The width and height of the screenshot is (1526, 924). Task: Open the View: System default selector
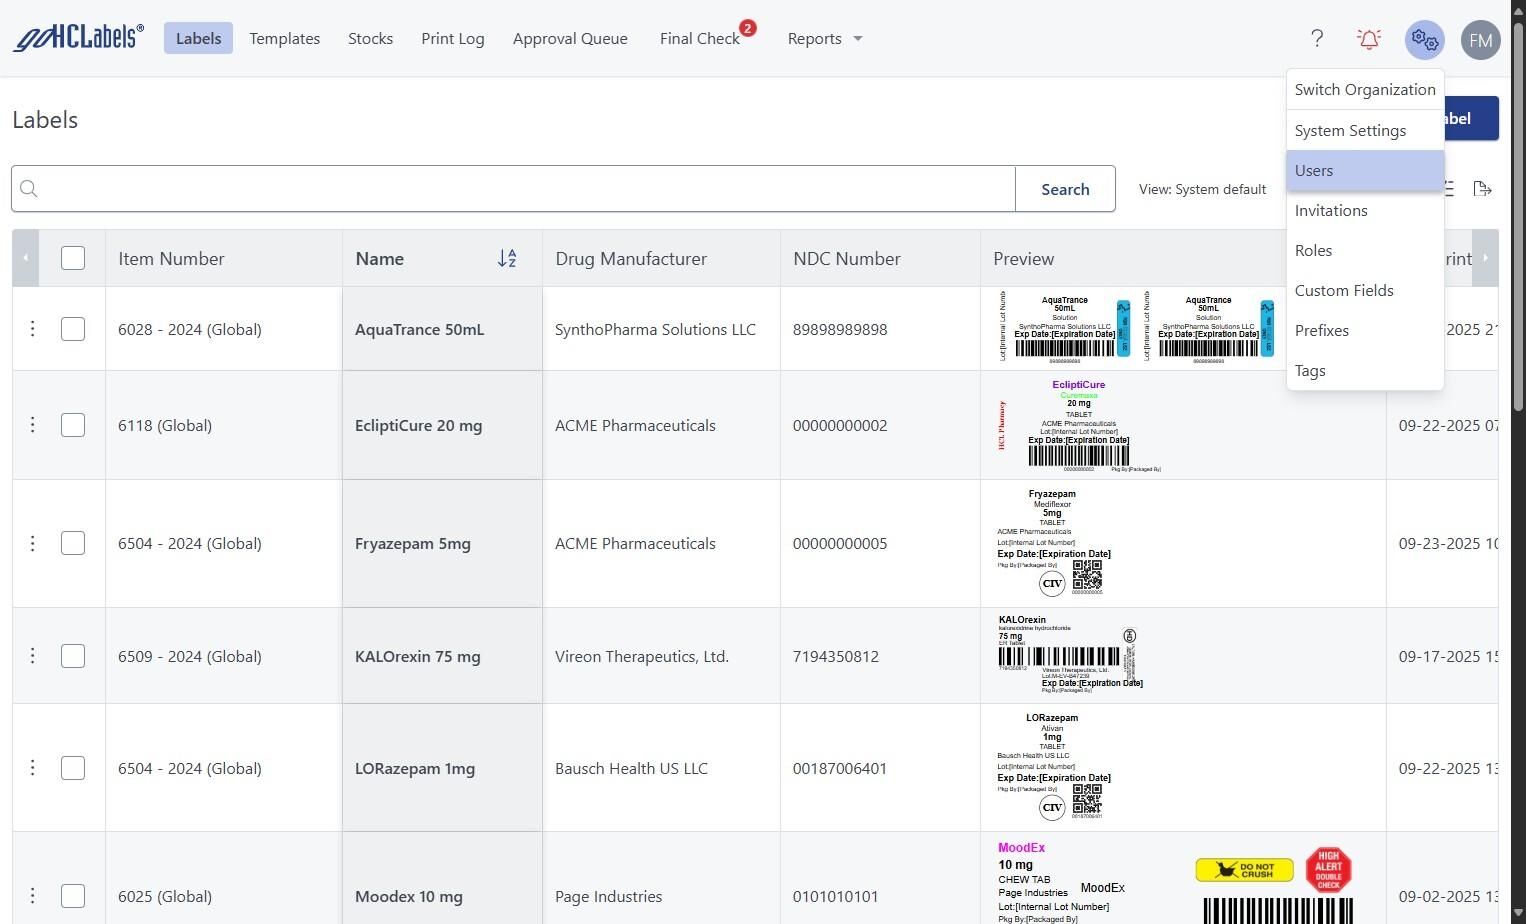coord(1202,189)
